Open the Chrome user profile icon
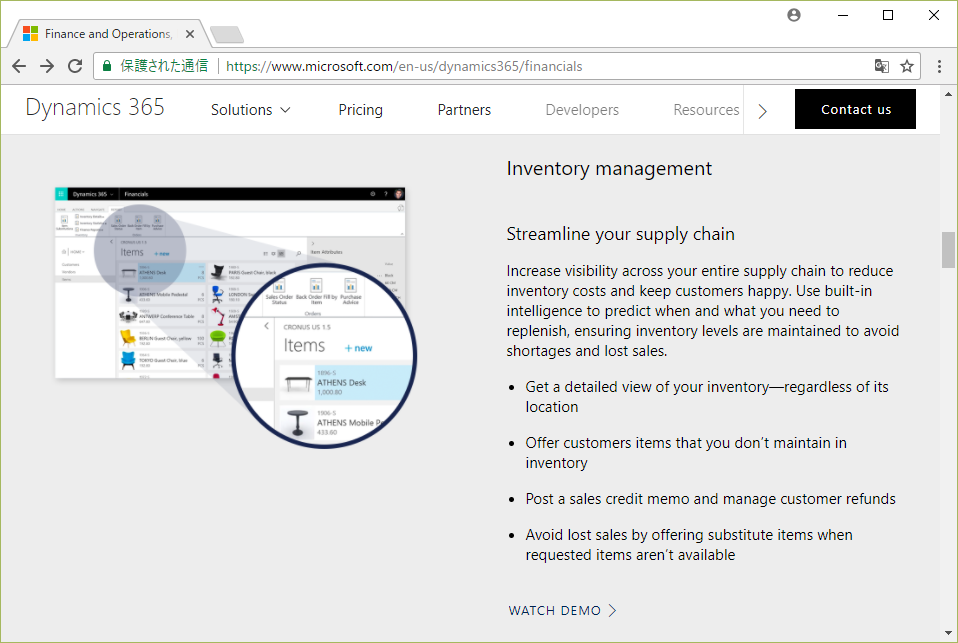958x643 pixels. [x=794, y=15]
